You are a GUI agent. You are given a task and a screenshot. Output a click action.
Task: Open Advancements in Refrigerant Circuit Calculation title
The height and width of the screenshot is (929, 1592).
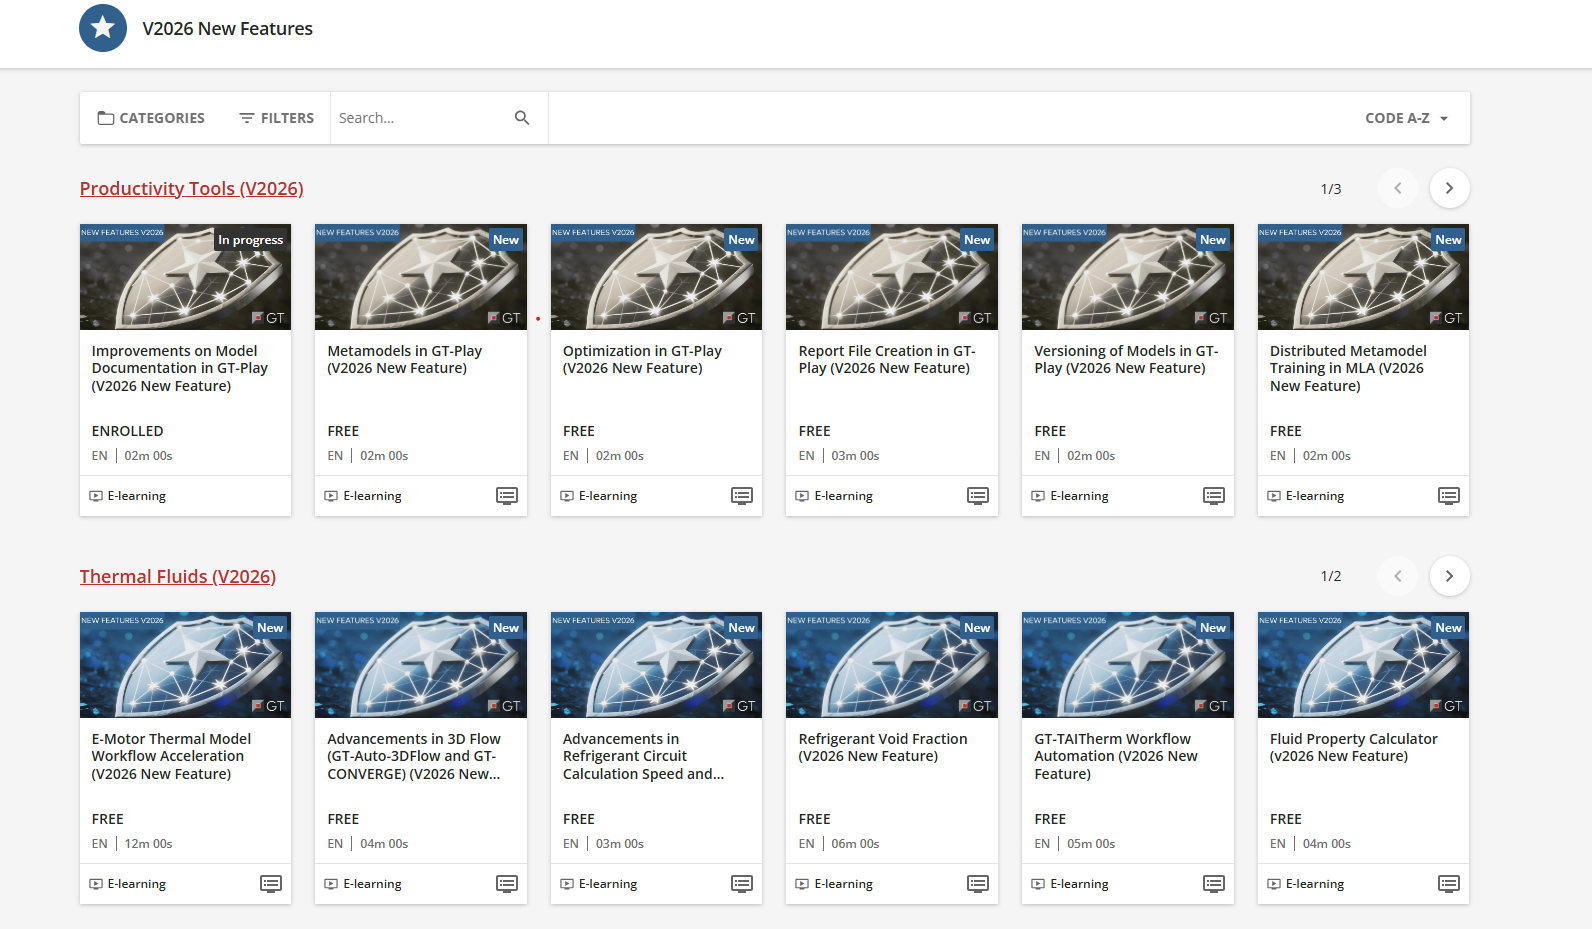click(643, 756)
